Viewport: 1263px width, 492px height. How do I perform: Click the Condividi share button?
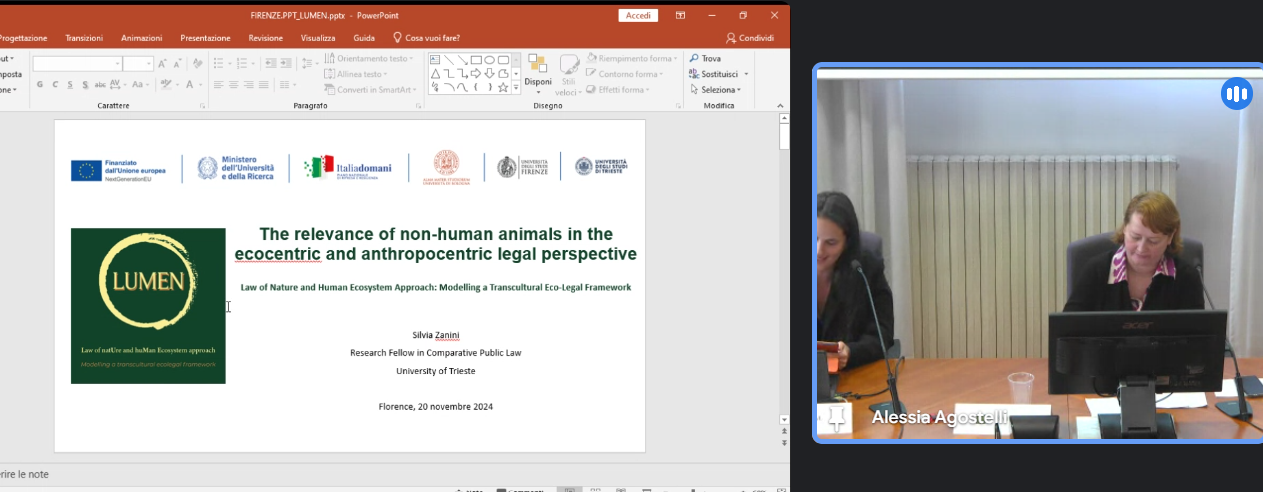pyautogui.click(x=750, y=38)
